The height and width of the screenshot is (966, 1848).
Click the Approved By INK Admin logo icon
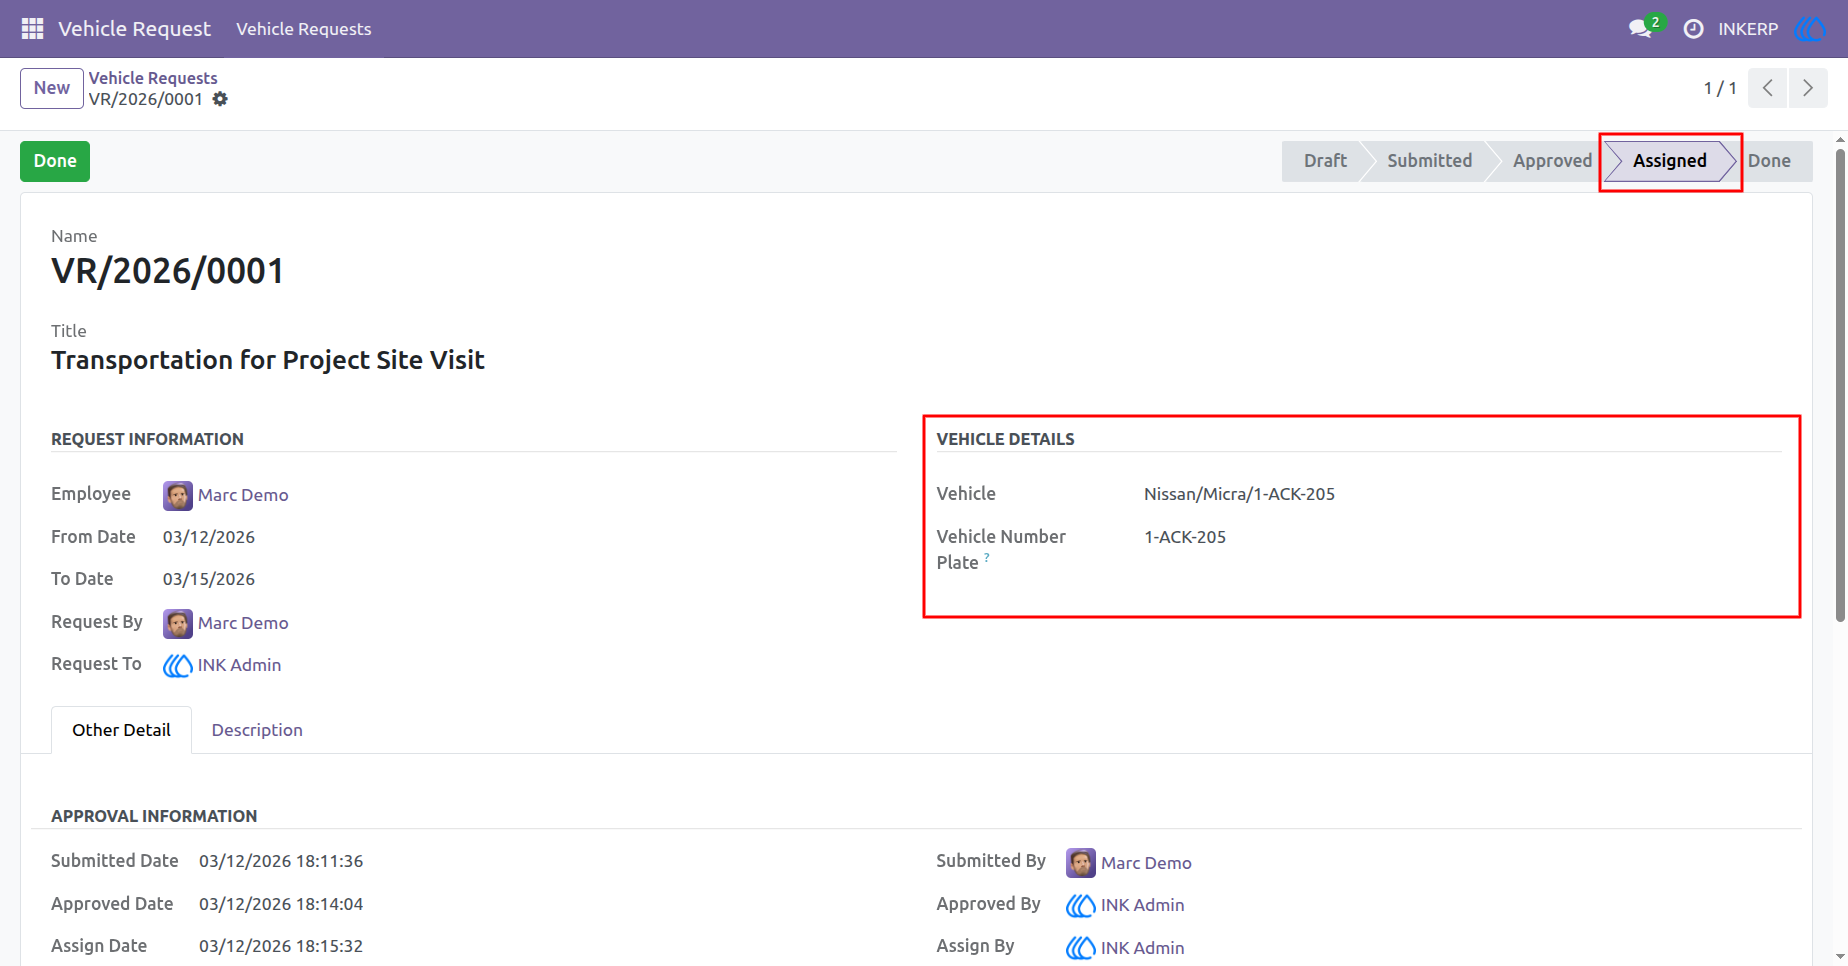click(1081, 905)
